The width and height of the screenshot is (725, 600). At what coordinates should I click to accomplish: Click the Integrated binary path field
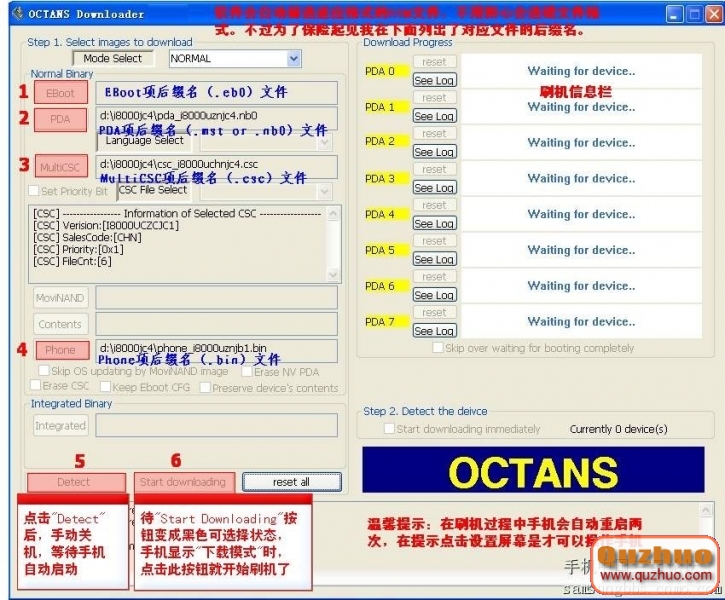[216, 425]
